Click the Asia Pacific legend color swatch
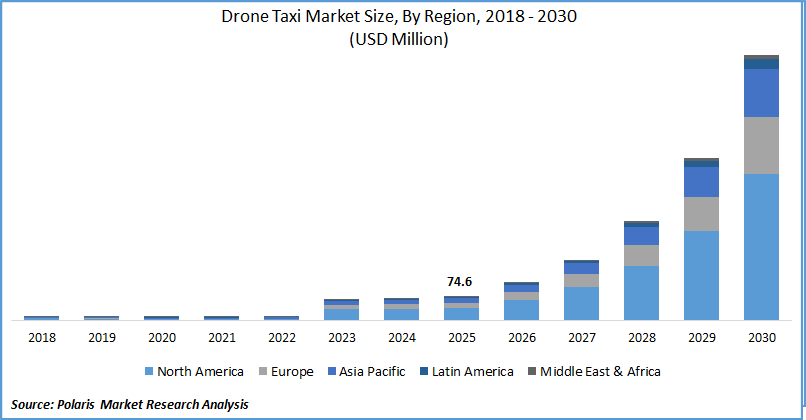 point(332,371)
